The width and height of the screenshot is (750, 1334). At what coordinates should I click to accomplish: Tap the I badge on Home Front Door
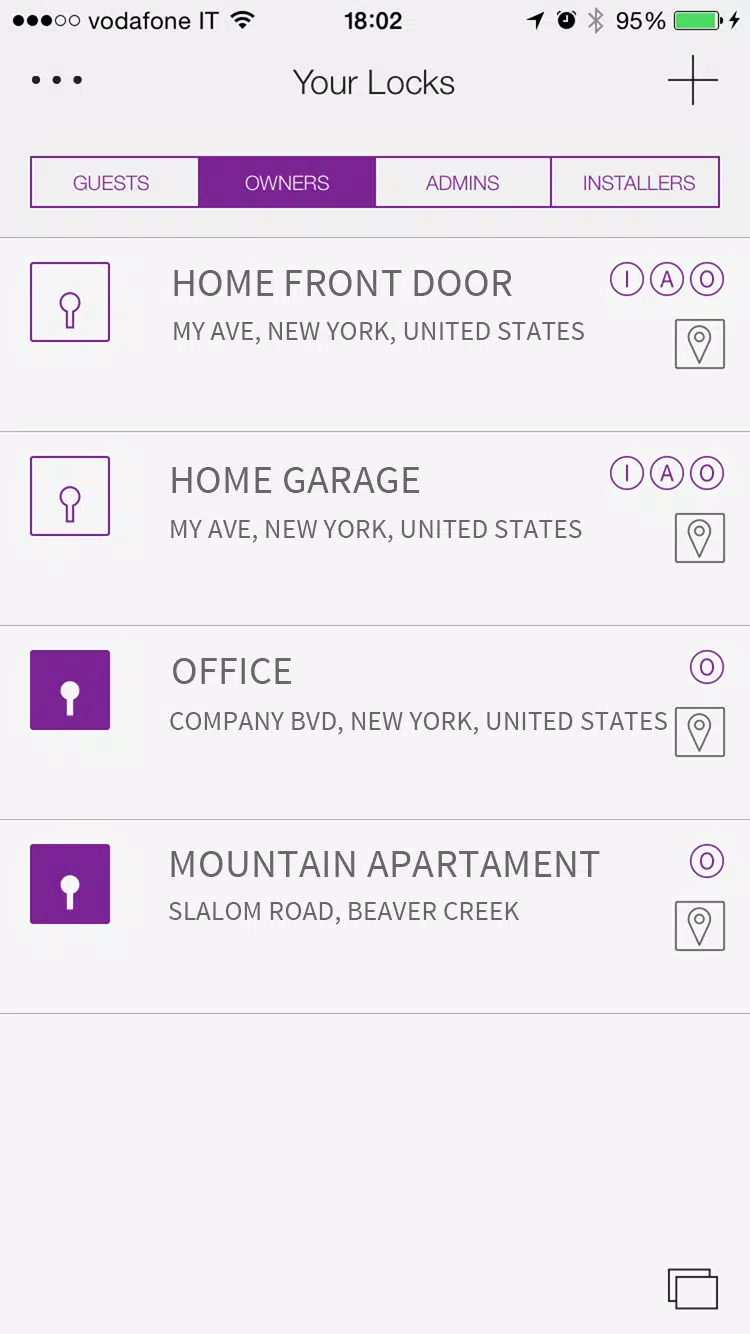627,280
